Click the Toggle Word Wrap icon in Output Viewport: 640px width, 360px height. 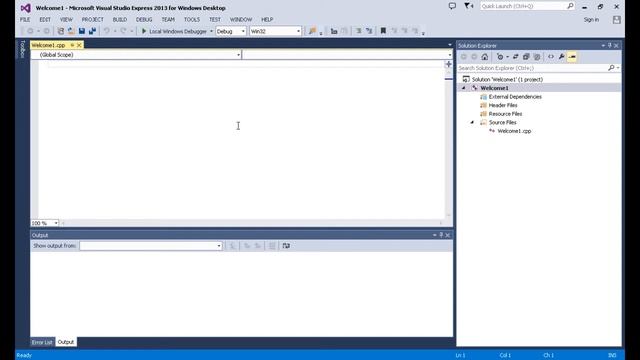click(x=286, y=246)
